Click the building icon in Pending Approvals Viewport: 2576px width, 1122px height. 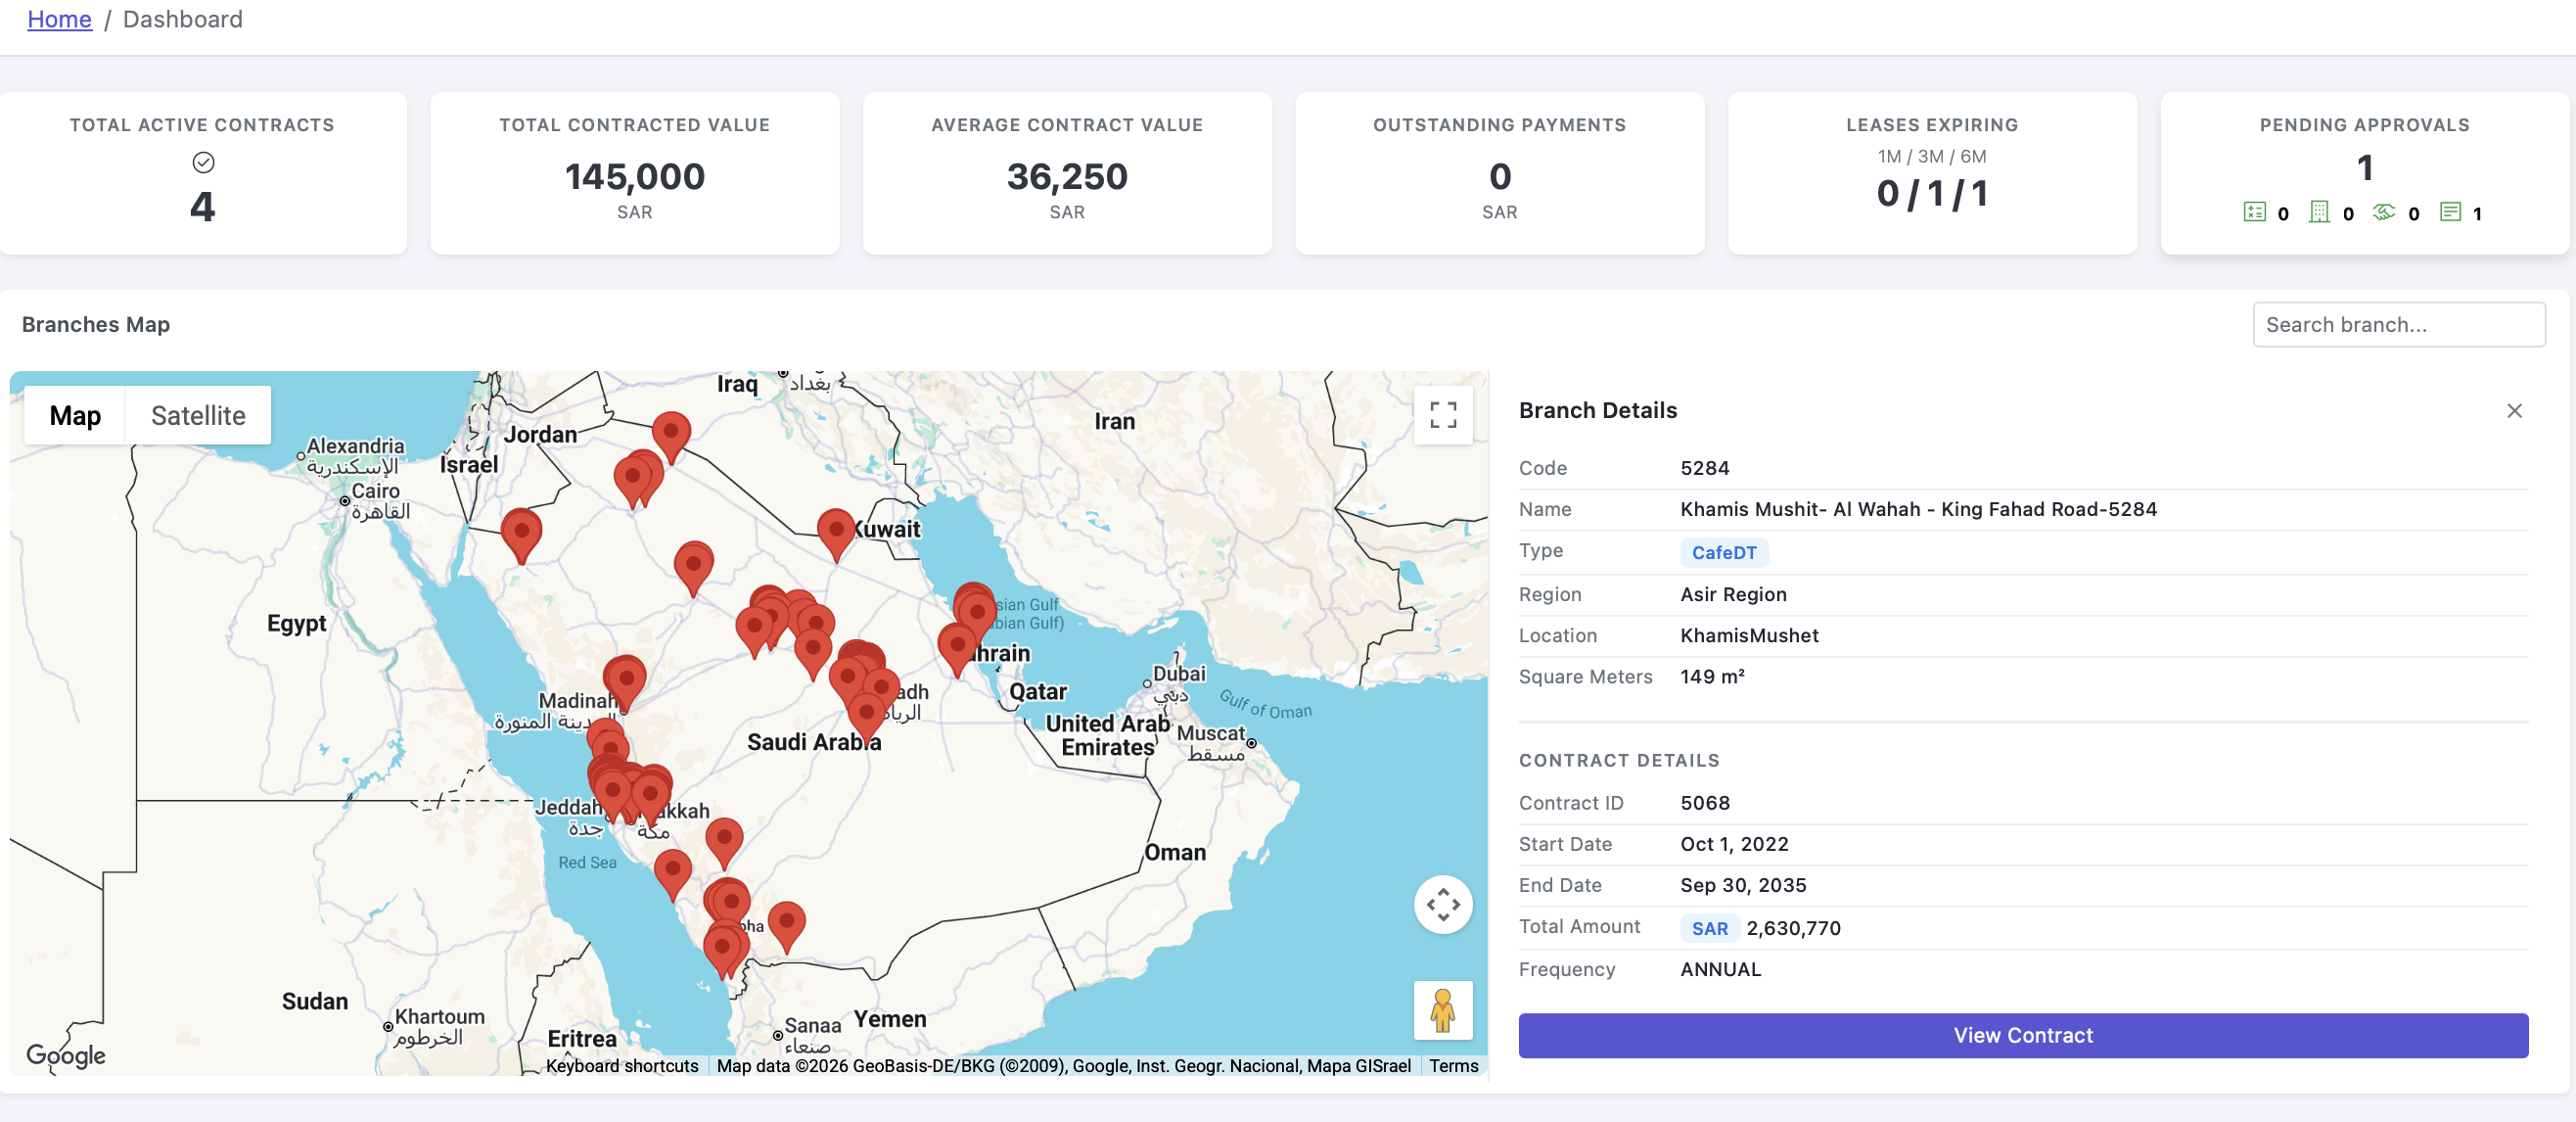(x=2319, y=212)
